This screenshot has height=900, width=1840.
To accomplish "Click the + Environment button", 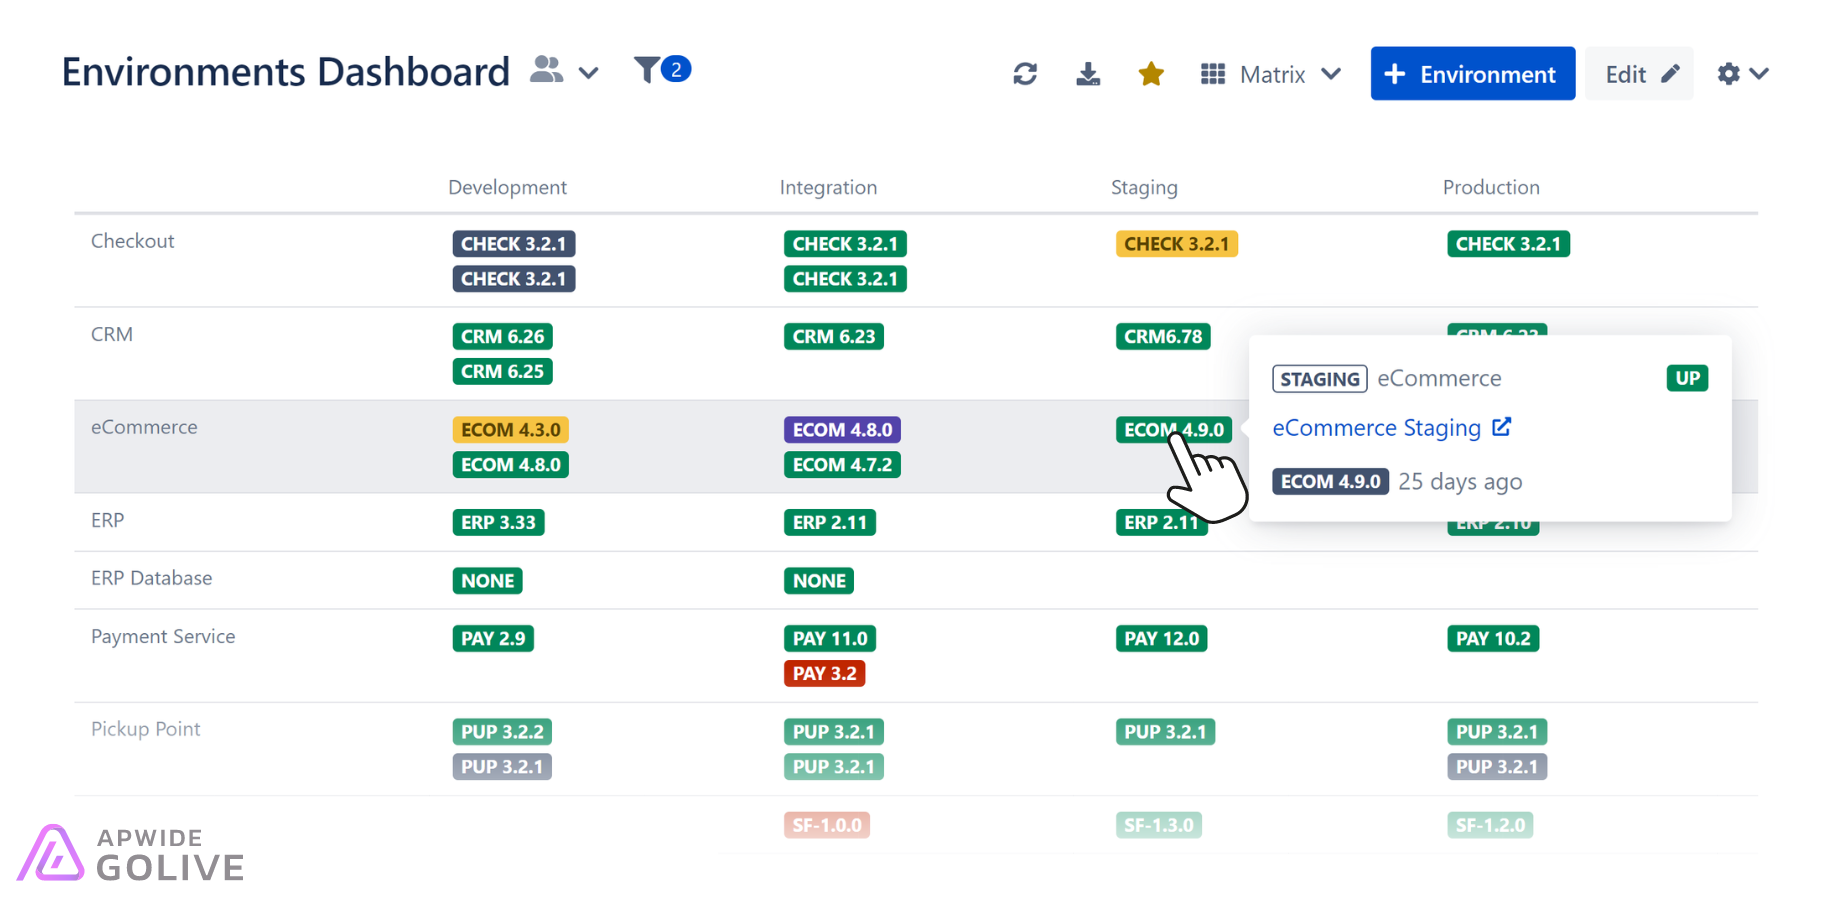I will tap(1472, 73).
